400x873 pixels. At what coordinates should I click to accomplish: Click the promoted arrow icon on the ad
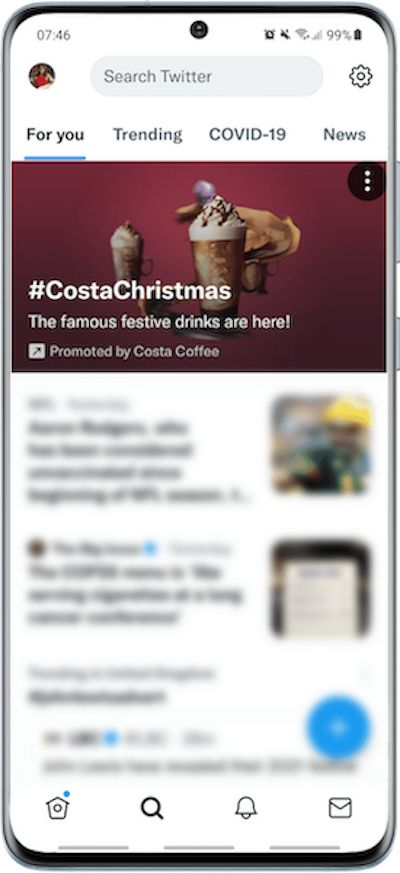pos(37,351)
